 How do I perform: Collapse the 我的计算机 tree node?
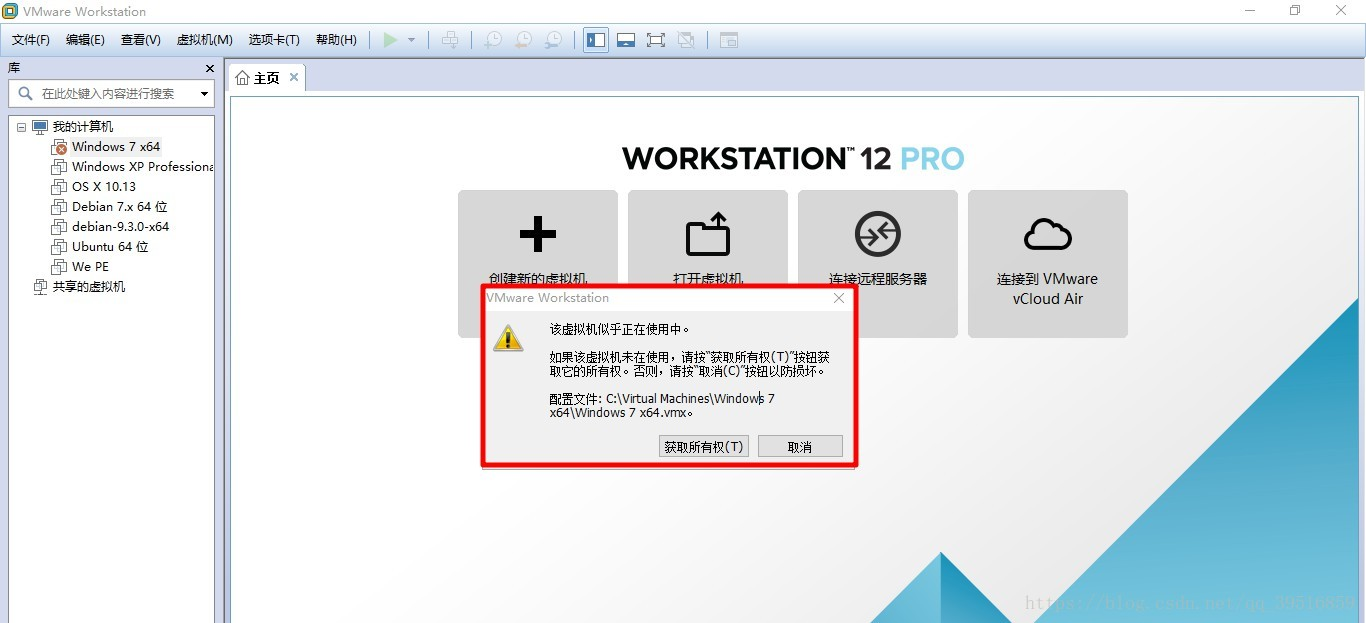(21, 127)
